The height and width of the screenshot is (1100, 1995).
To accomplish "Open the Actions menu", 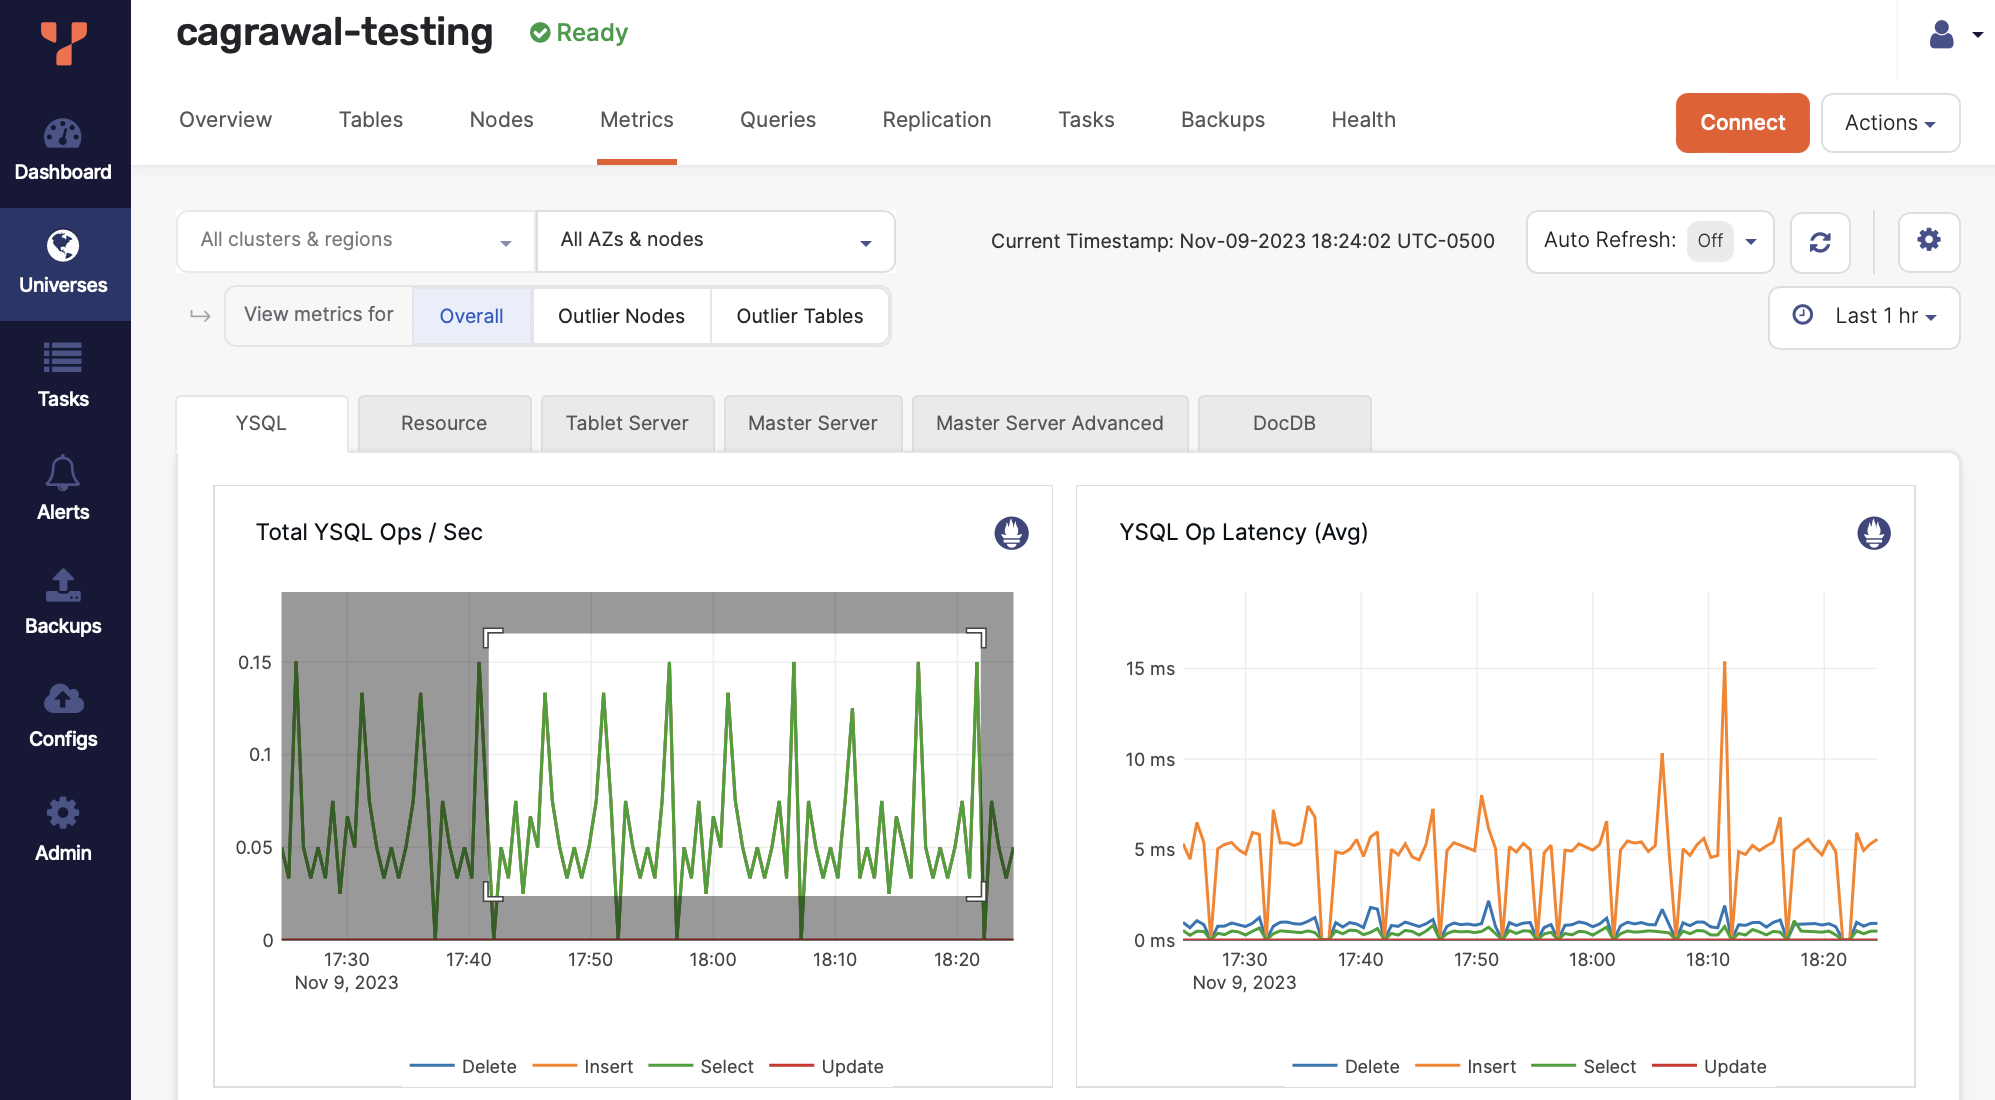I will tap(1889, 122).
